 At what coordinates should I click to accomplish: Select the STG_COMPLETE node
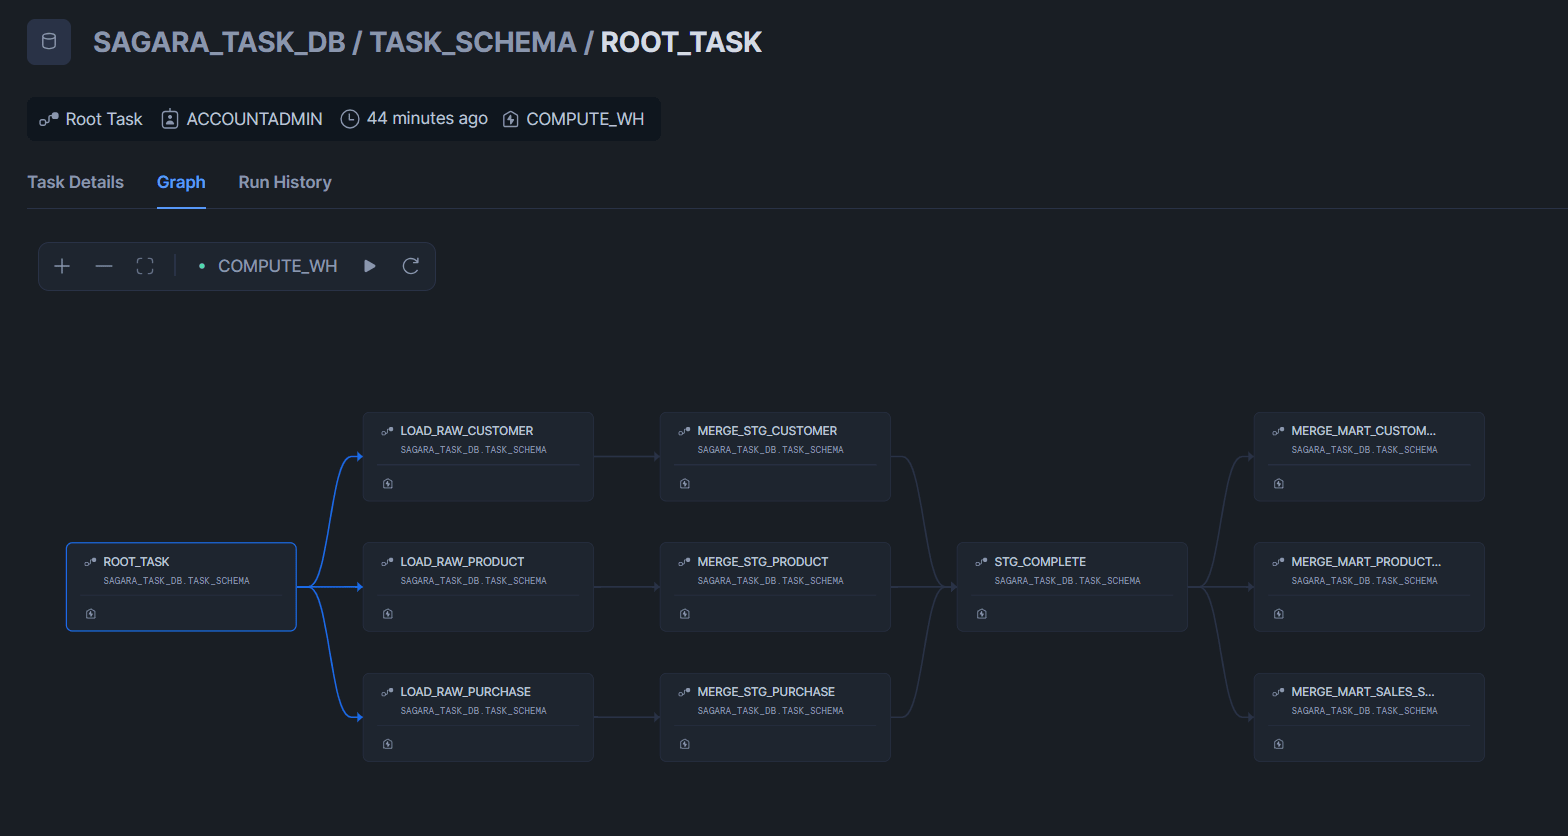[x=1072, y=587]
